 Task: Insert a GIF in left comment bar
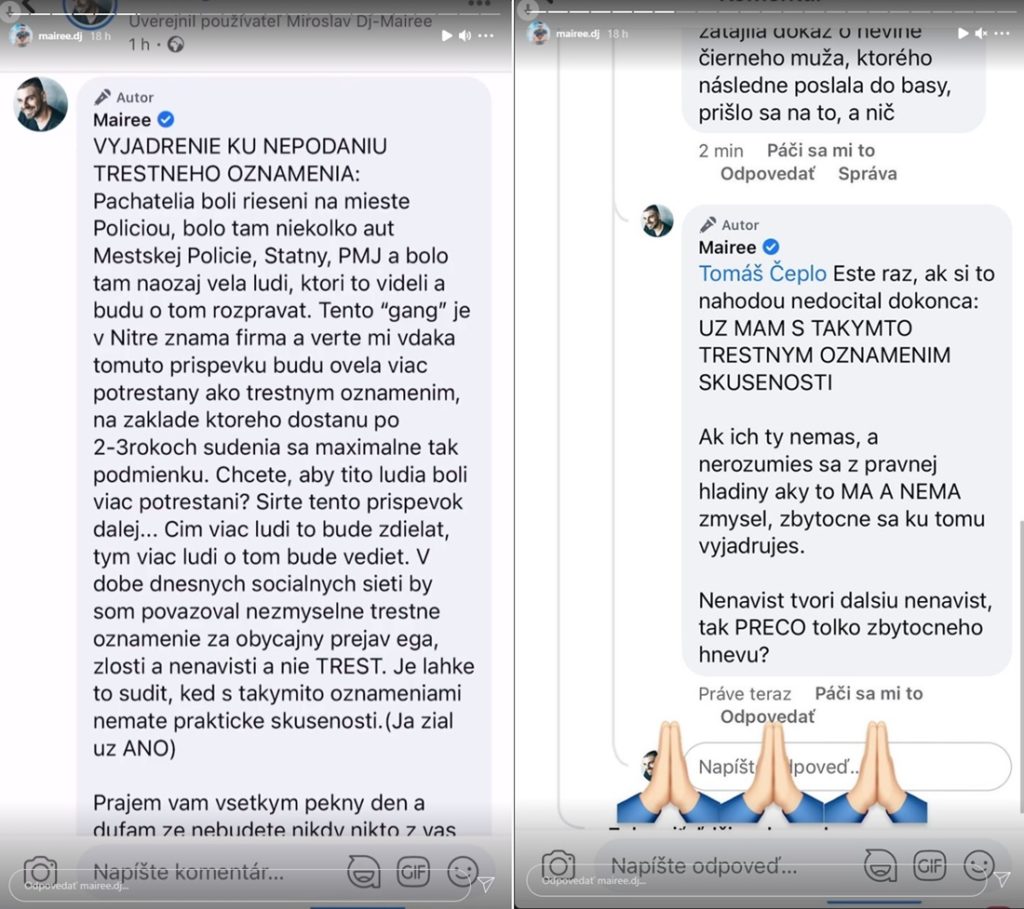[413, 870]
